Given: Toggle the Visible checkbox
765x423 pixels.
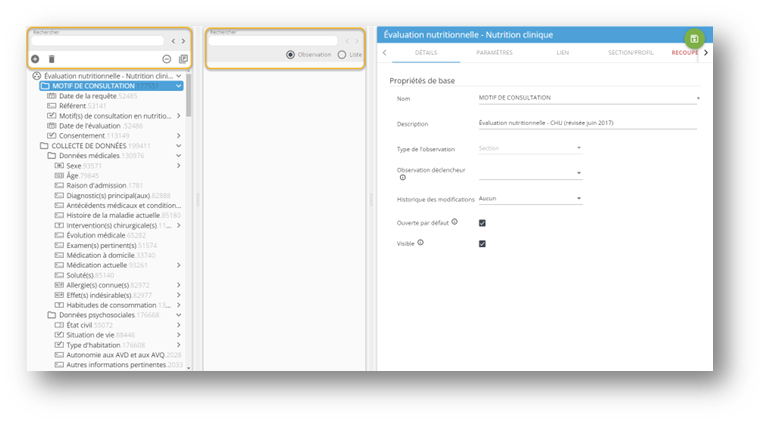Looking at the screenshot, I should pos(482,243).
